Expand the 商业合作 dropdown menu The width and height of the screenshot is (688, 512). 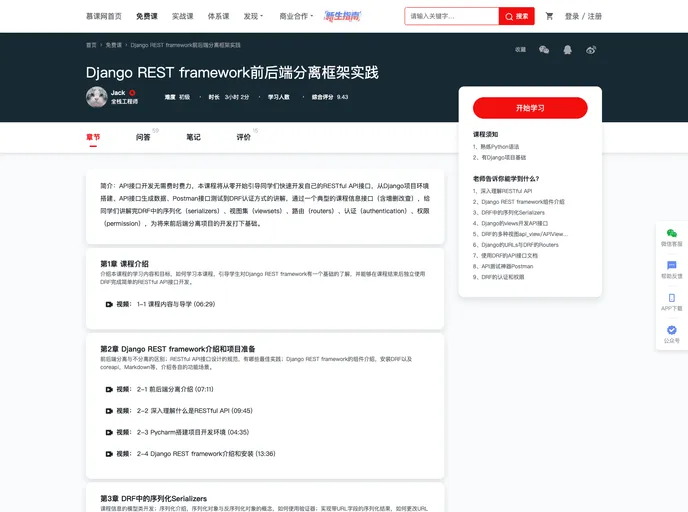[296, 16]
